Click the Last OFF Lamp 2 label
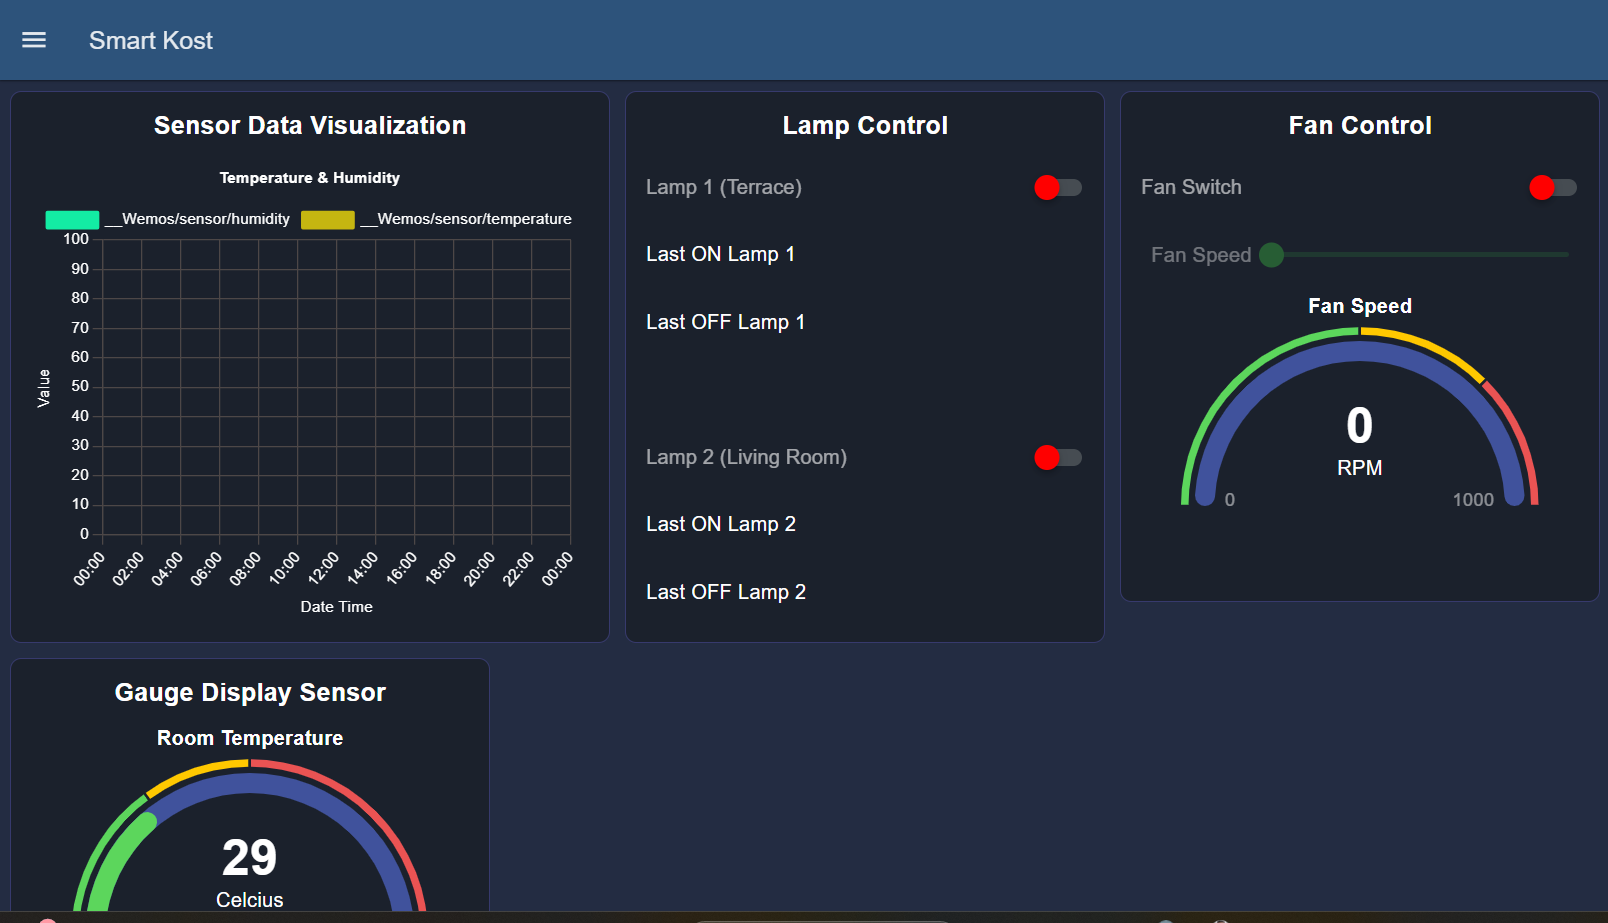The width and height of the screenshot is (1608, 923). (726, 591)
